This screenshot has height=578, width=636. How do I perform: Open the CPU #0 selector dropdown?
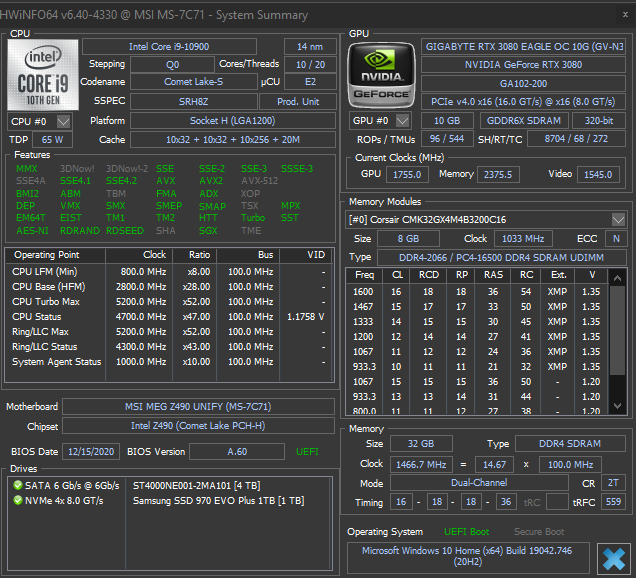(64, 121)
